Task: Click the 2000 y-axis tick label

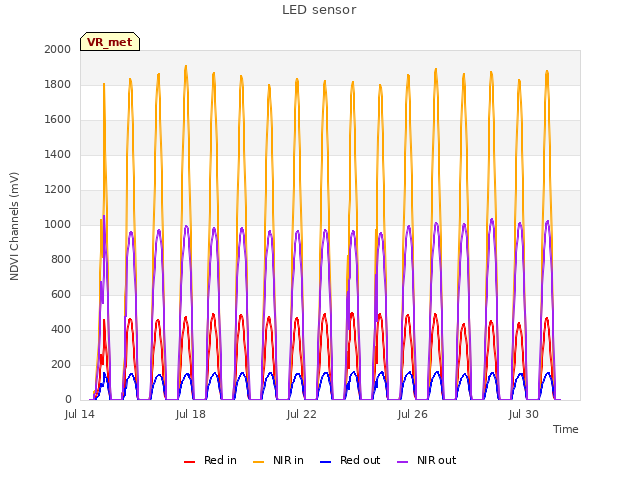Action: (x=58, y=49)
